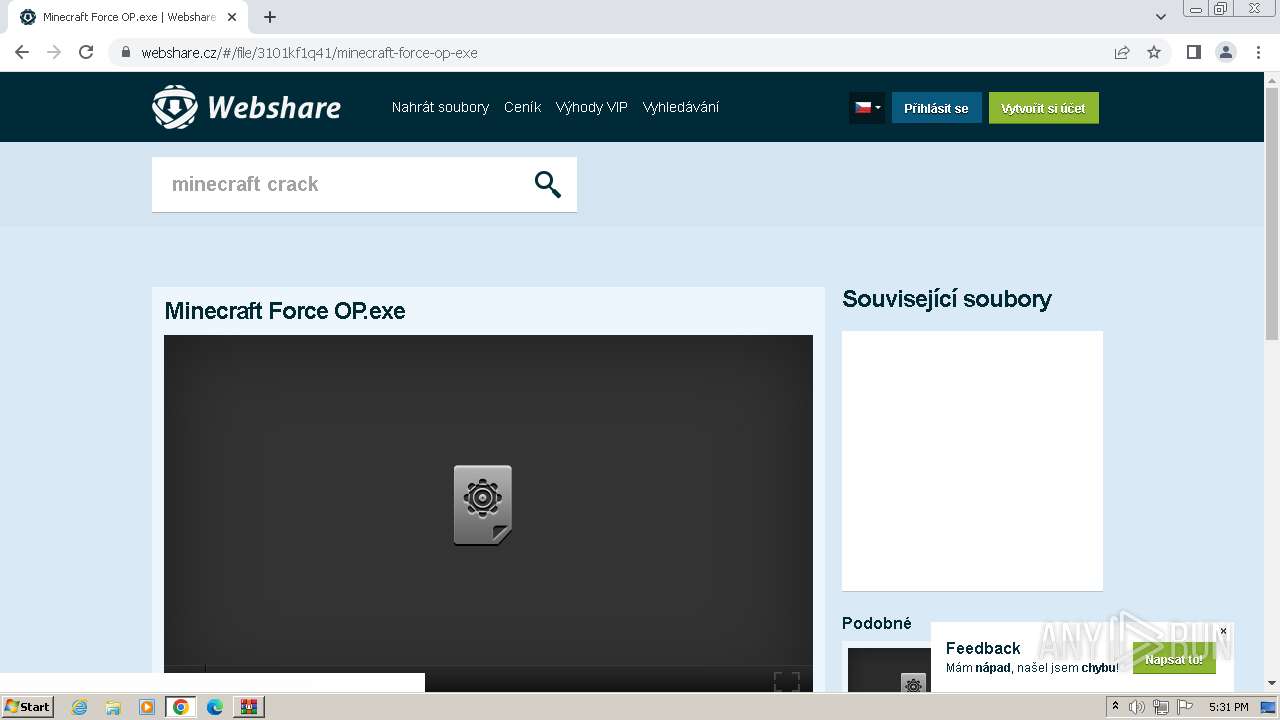
Task: Open File Explorer from the taskbar
Action: (113, 707)
